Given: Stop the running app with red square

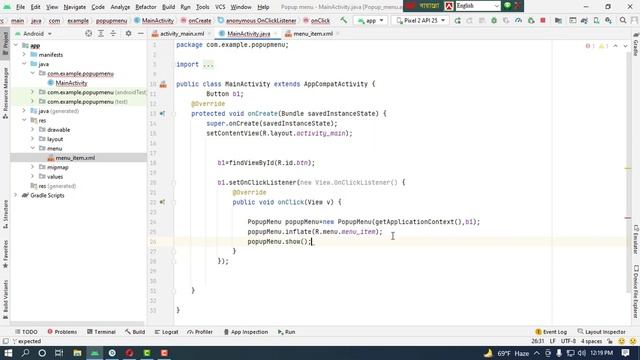Looking at the screenshot, I should point(543,20).
